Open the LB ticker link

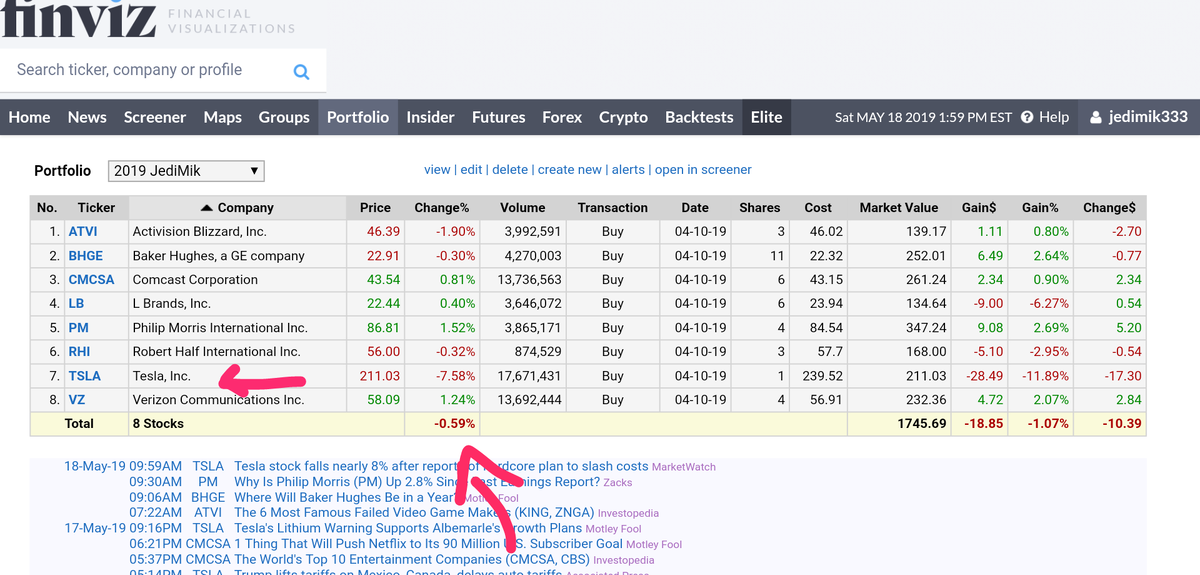point(76,304)
